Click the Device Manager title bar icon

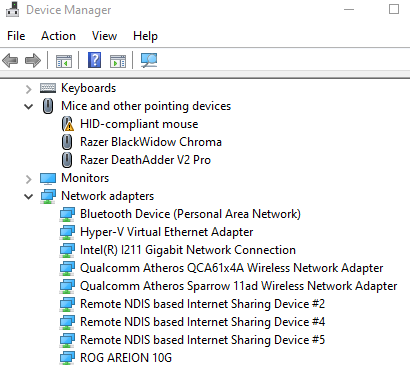[x=13, y=9]
